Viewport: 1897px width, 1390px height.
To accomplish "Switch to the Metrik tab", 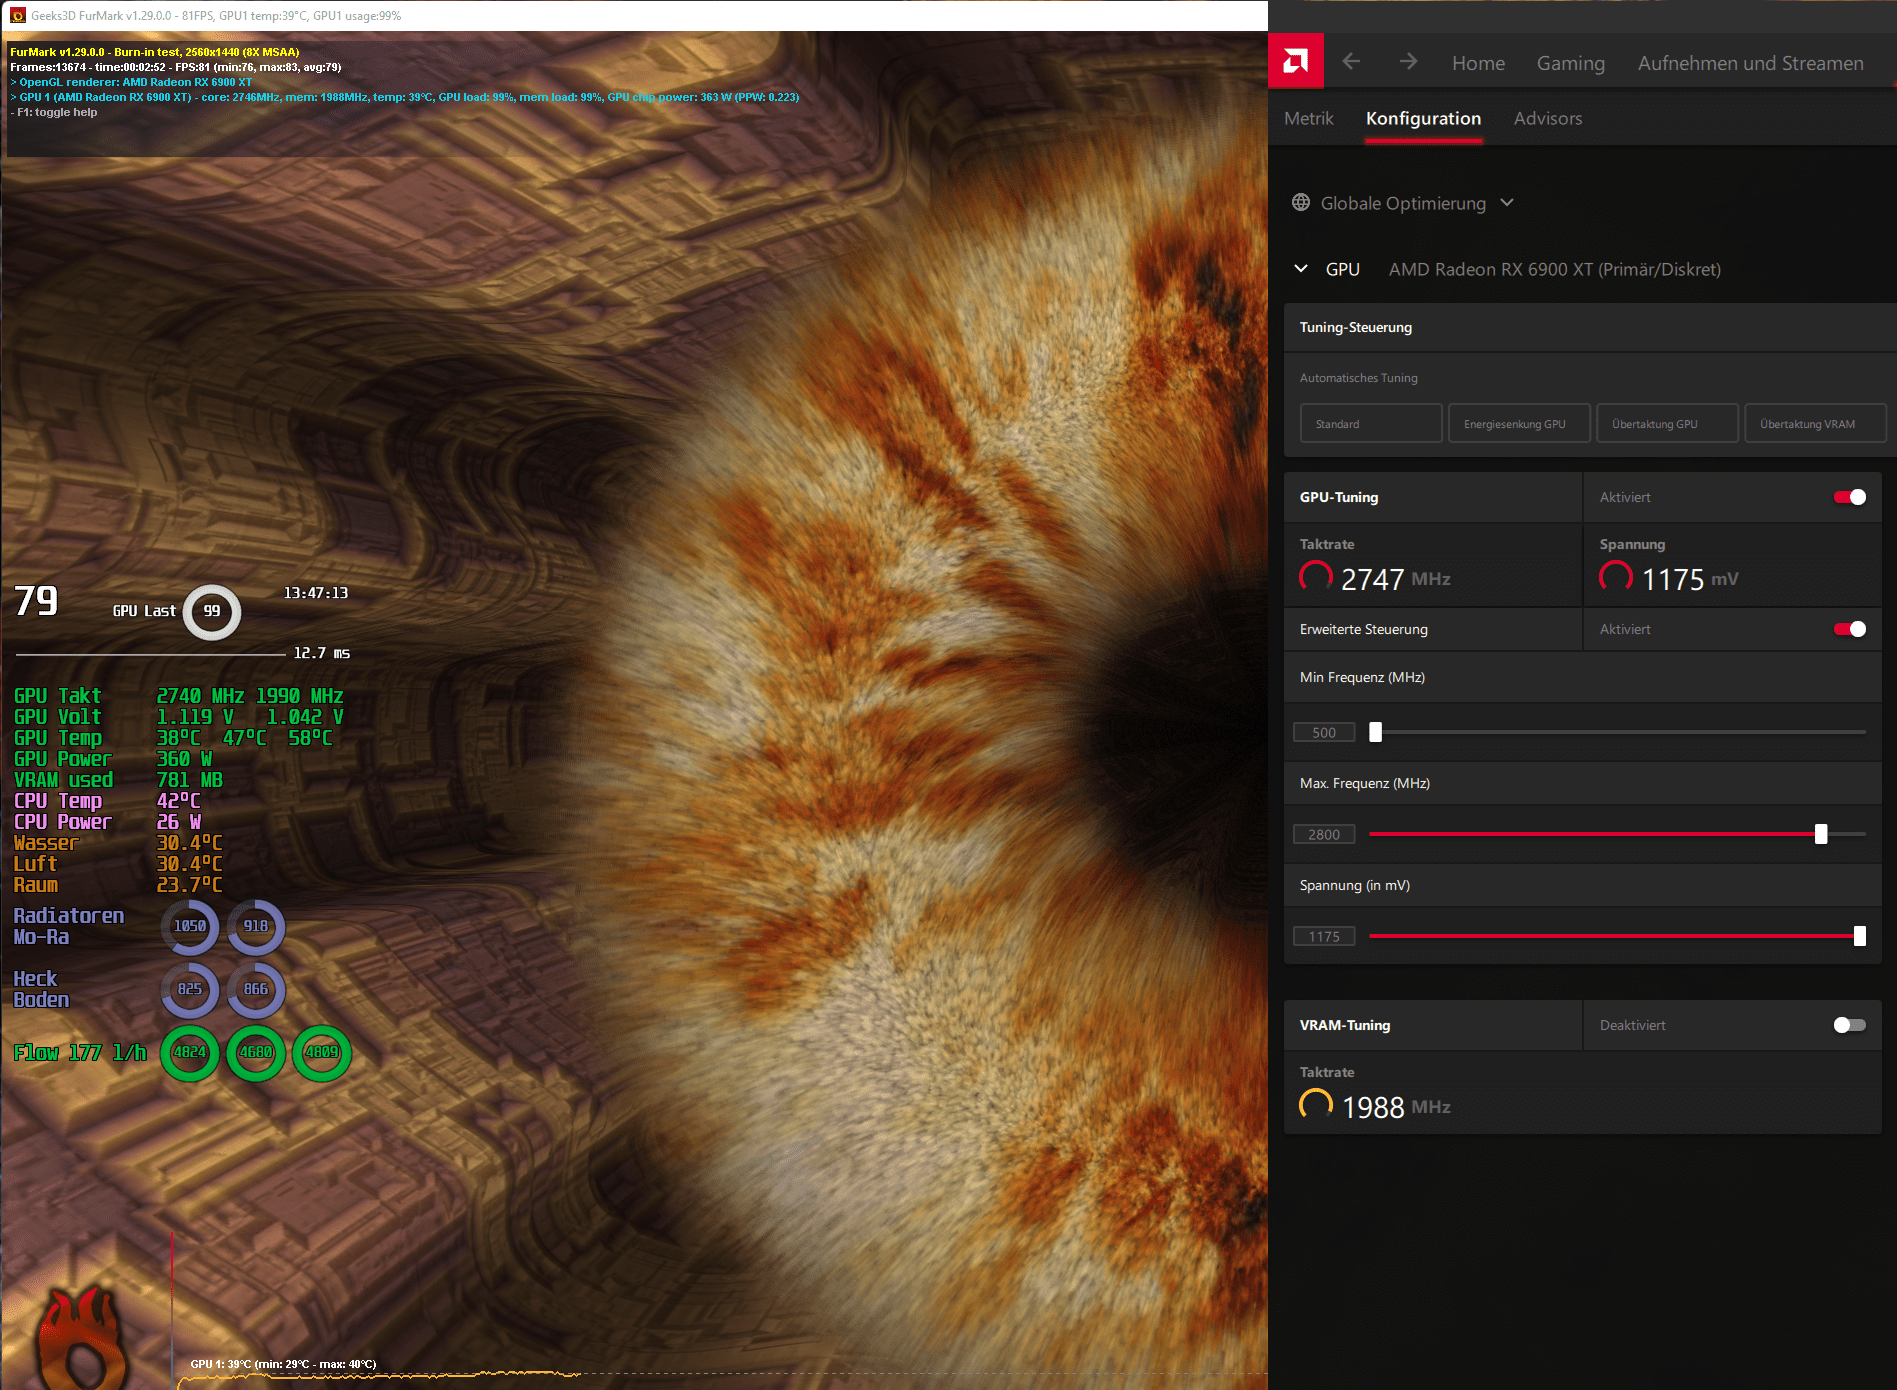I will 1308,118.
